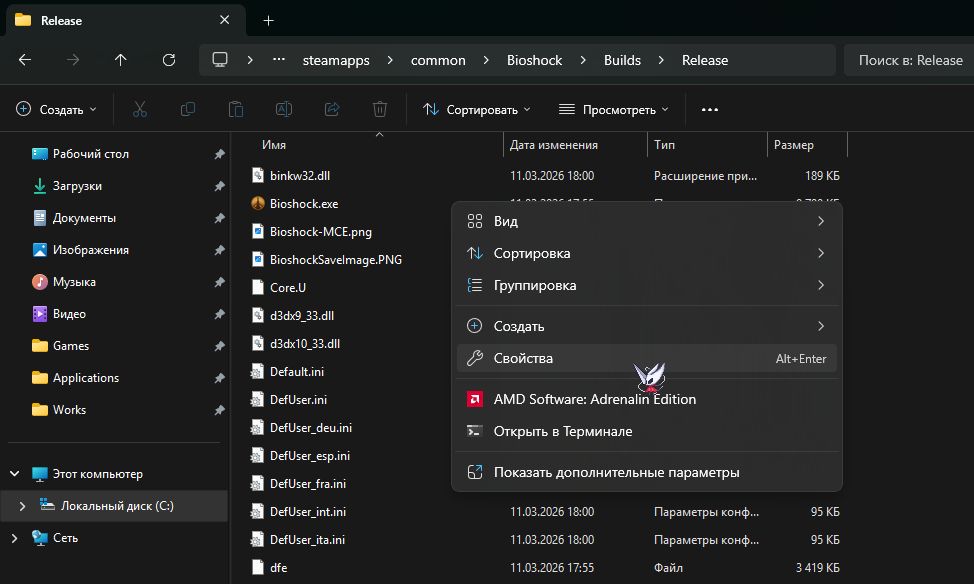Open Создать submenu in context menu

point(647,326)
